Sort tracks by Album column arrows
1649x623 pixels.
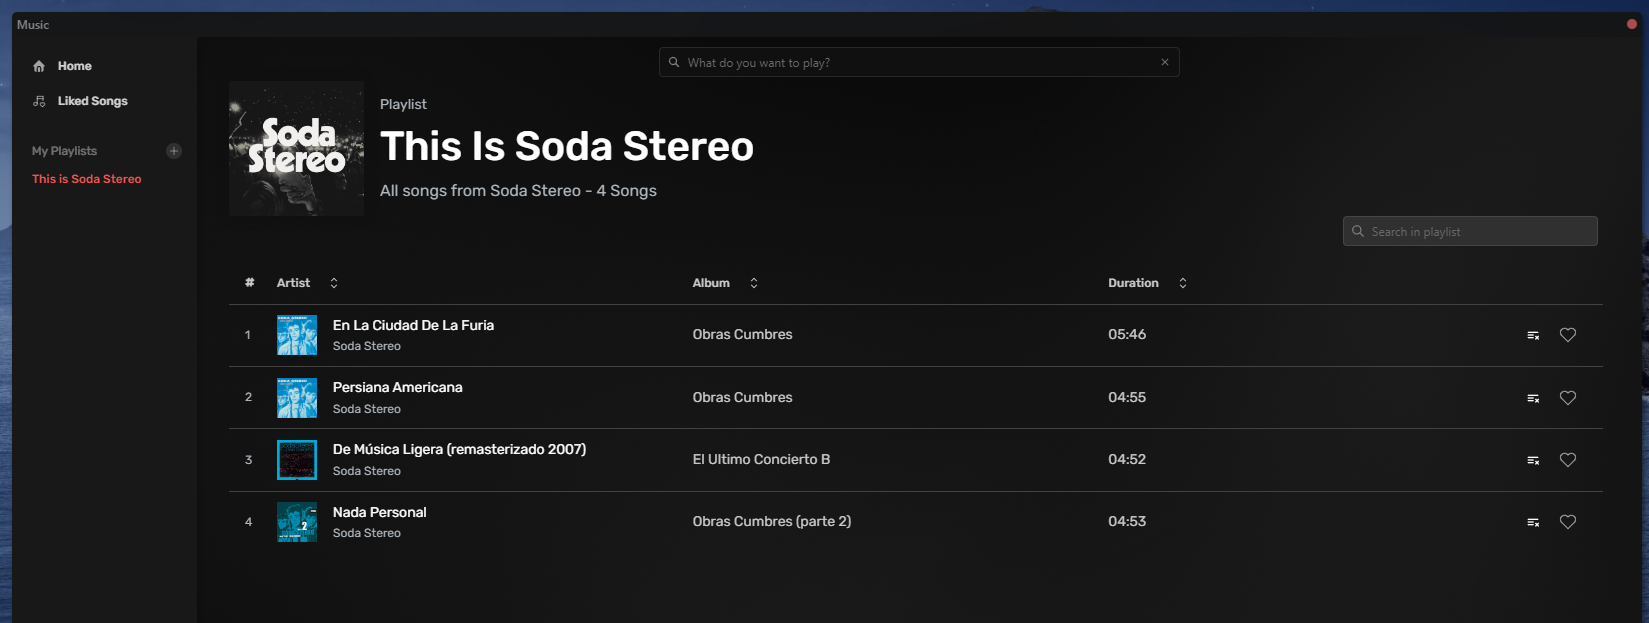coord(754,283)
